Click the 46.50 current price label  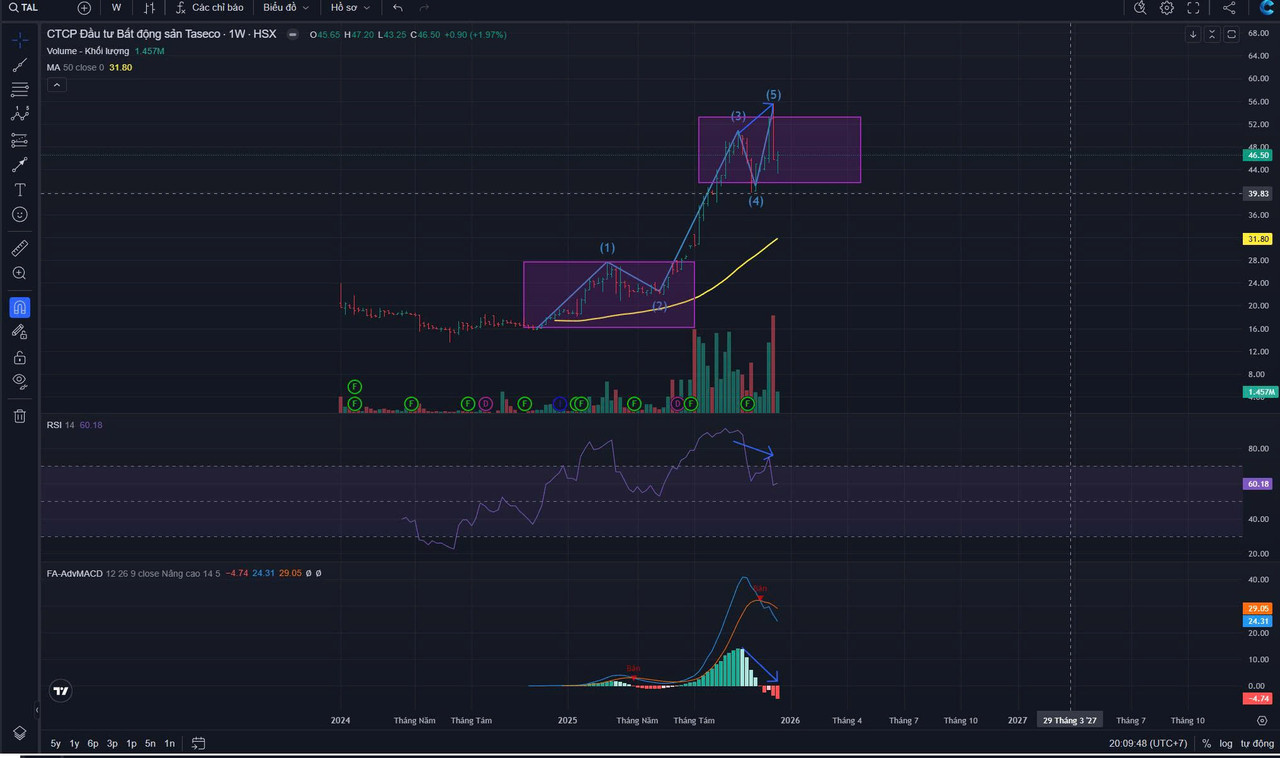click(x=1257, y=155)
